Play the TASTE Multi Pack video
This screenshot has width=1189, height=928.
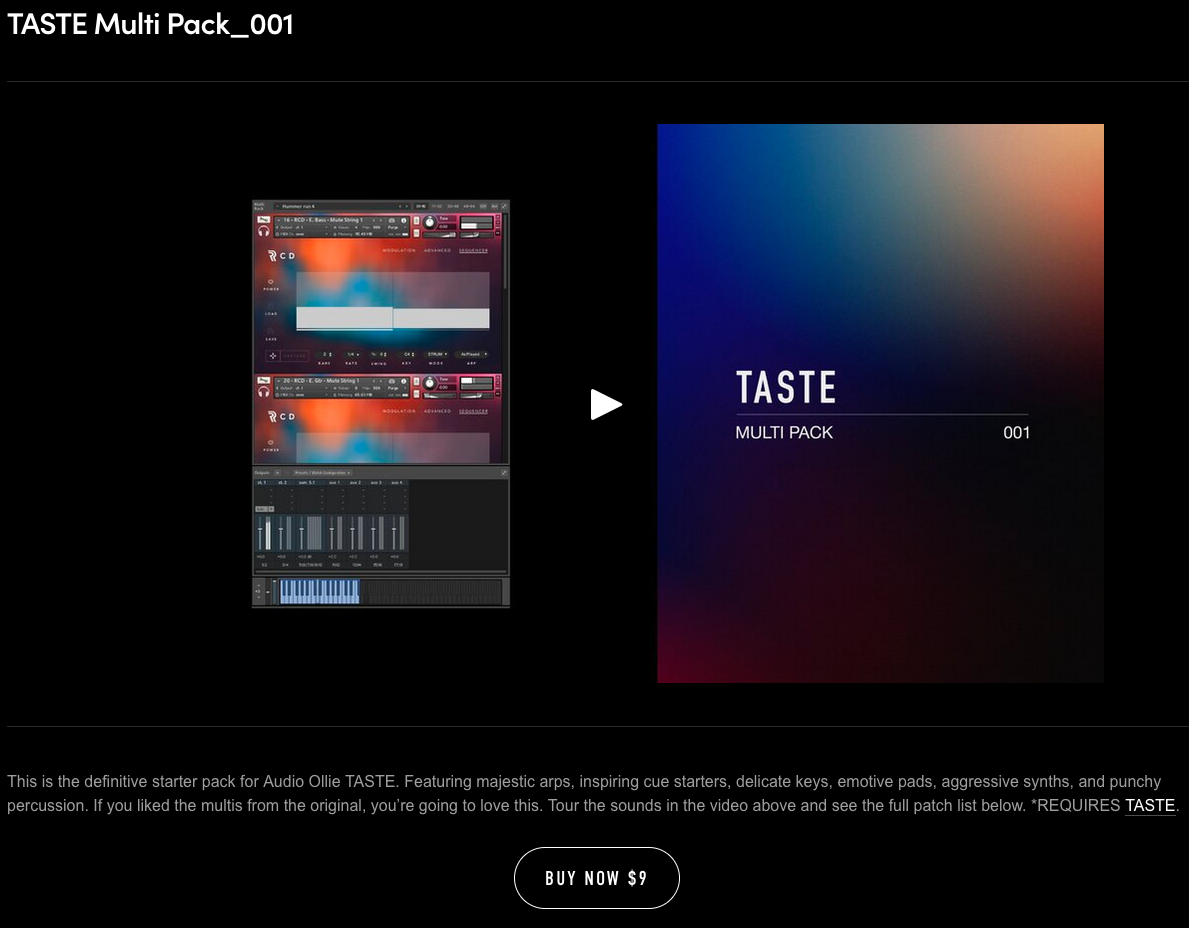pyautogui.click(x=606, y=404)
